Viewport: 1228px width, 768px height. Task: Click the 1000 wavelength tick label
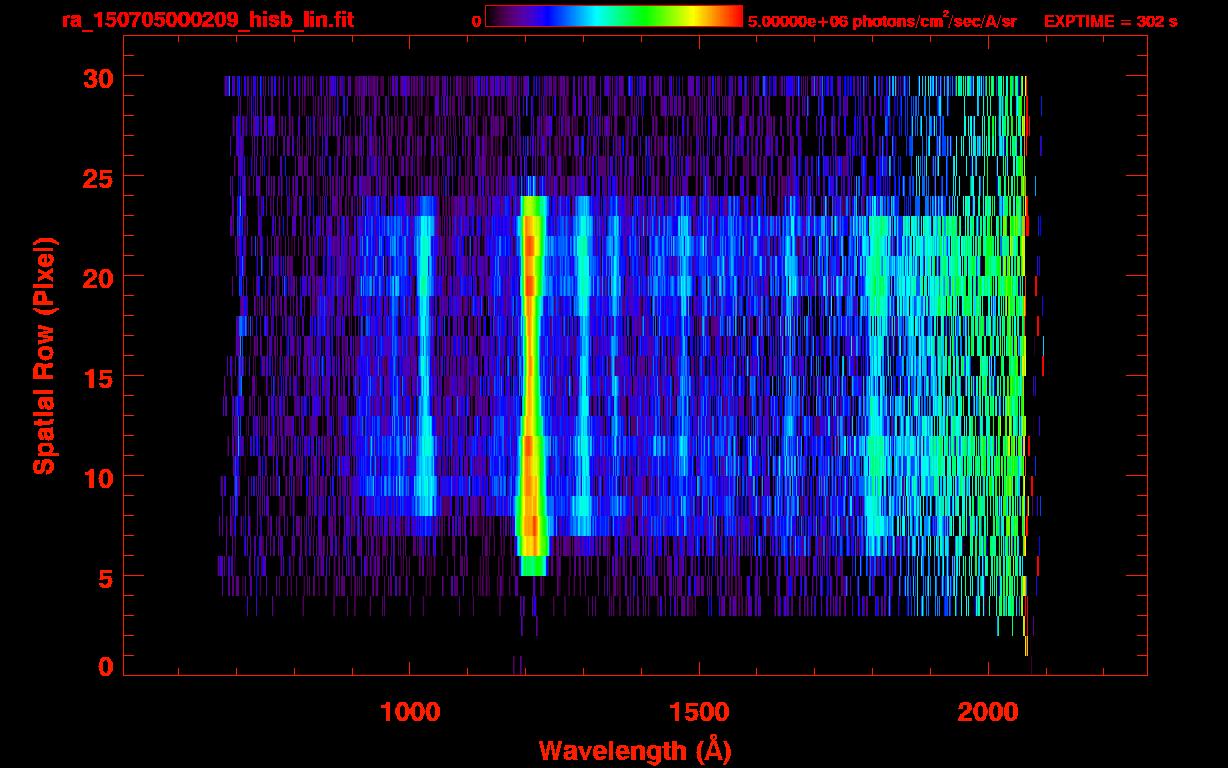click(410, 712)
